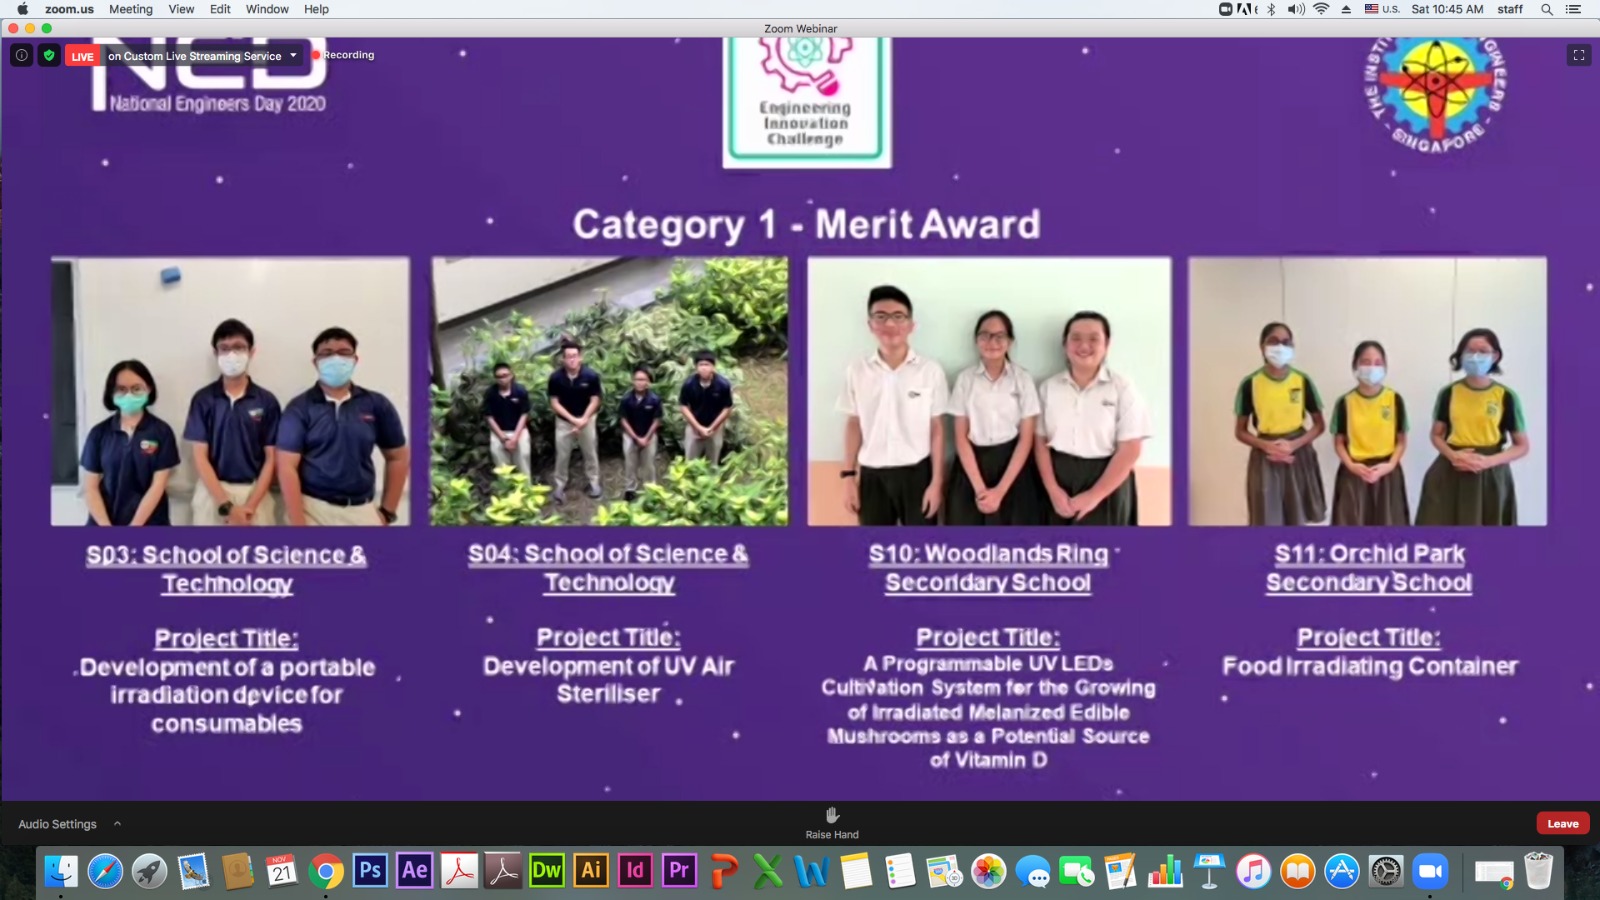Open the Trash from the dock
Screen dimensions: 1600x900
pos(1538,871)
